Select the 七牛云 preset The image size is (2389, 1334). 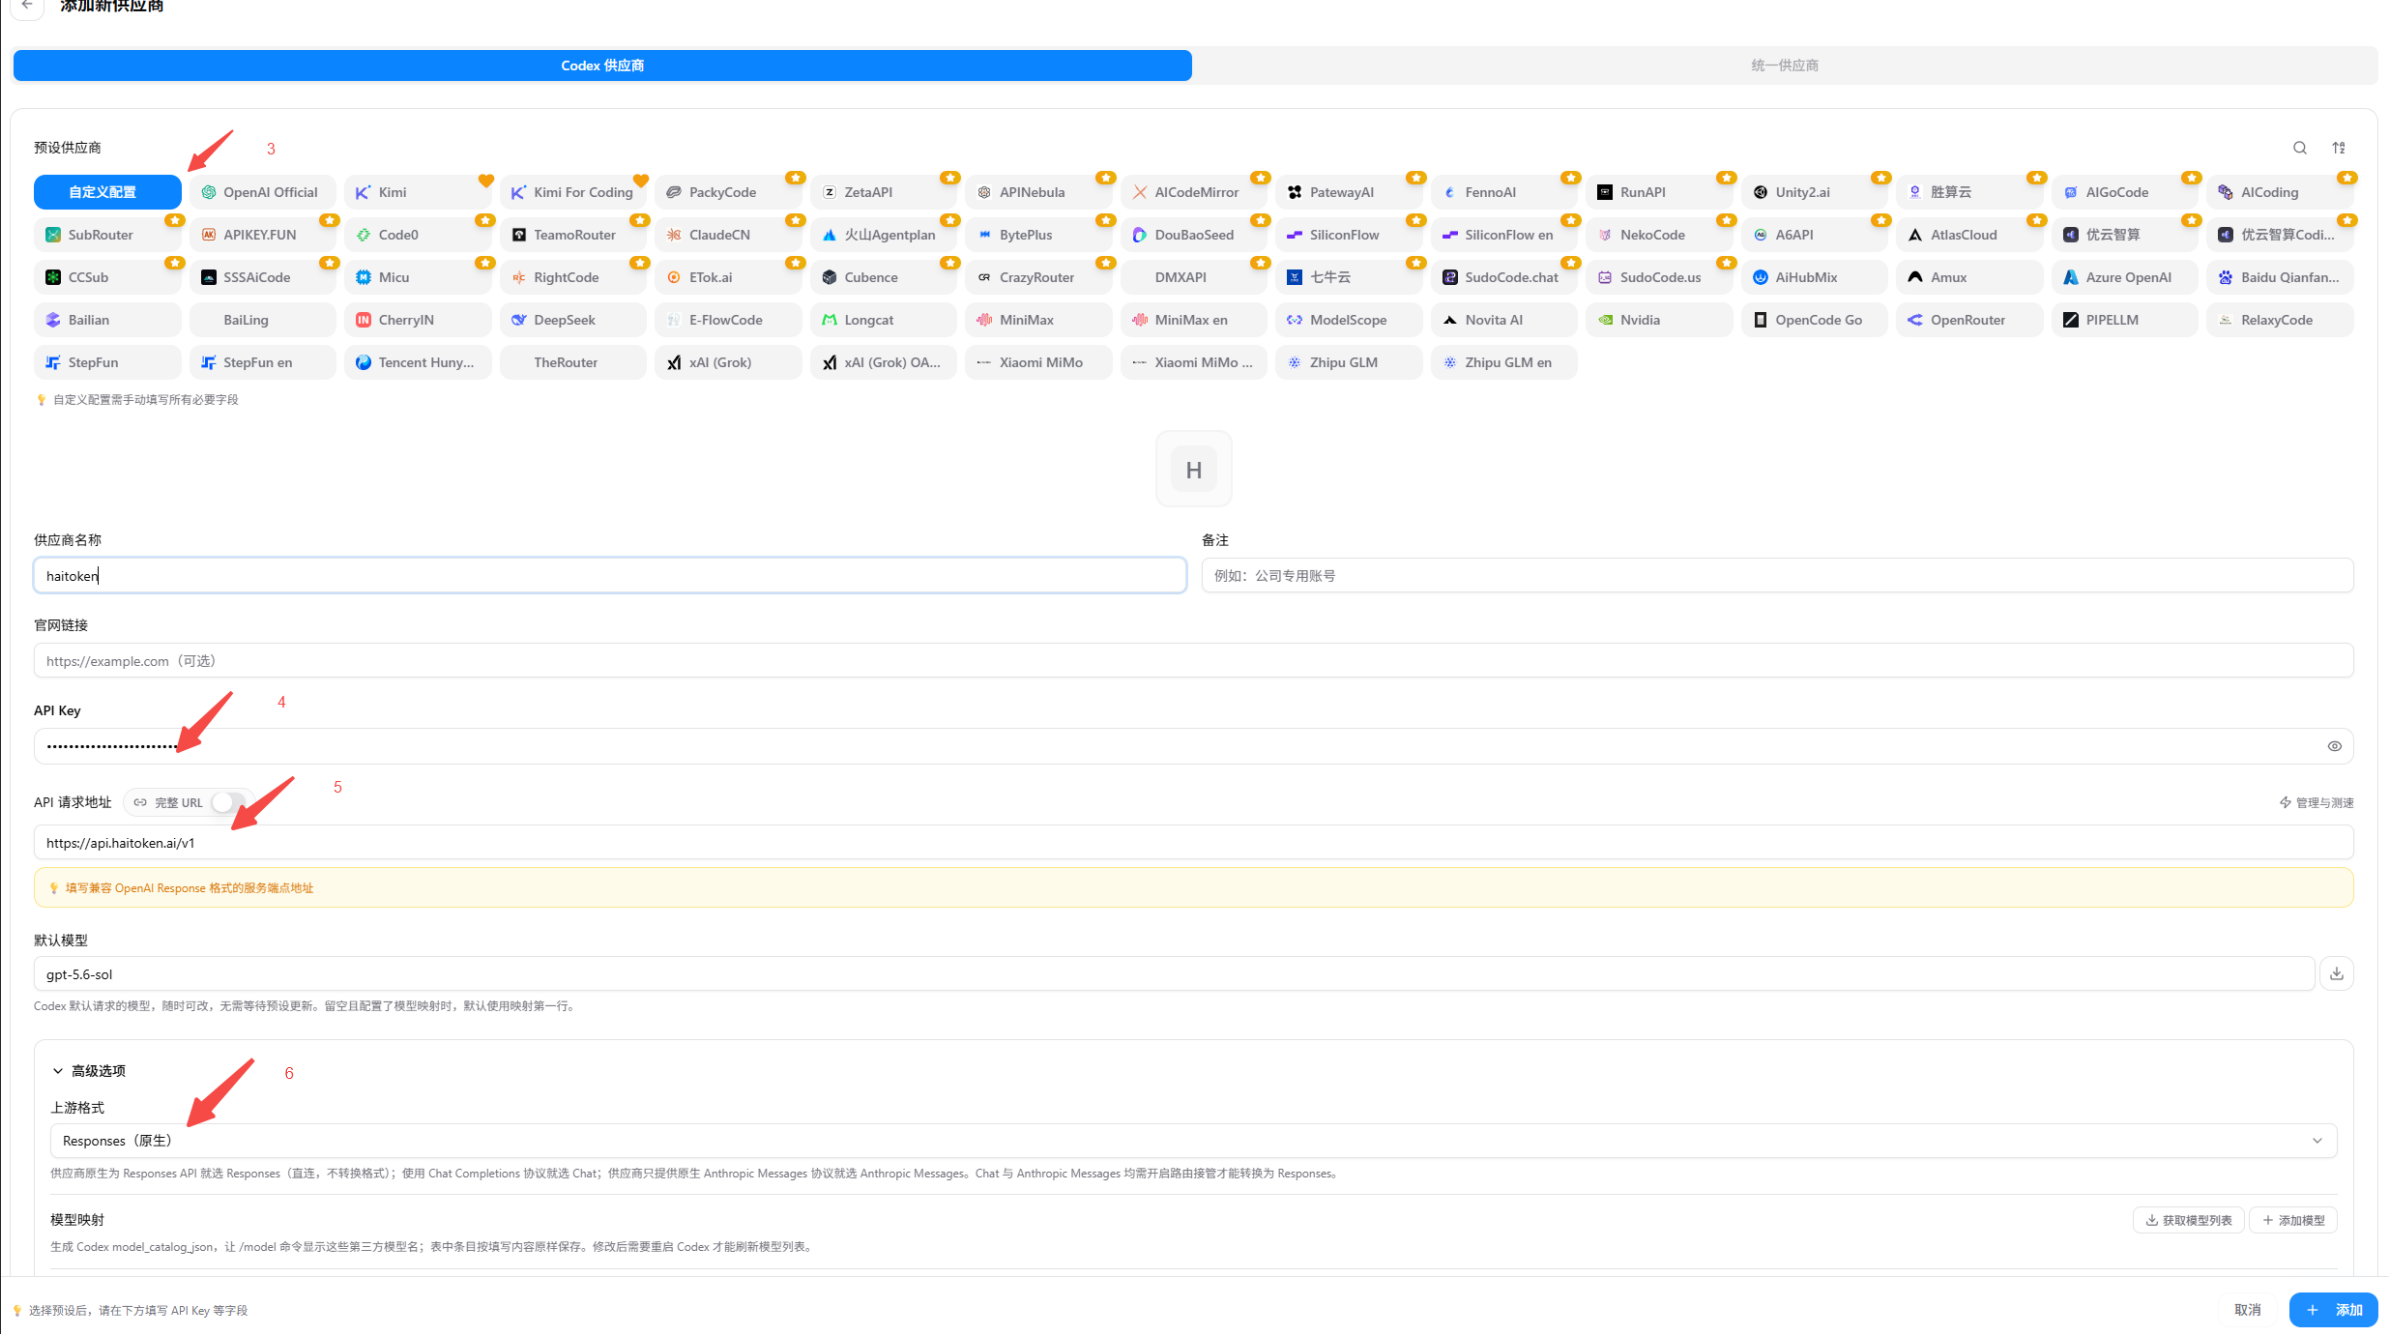coord(1349,277)
